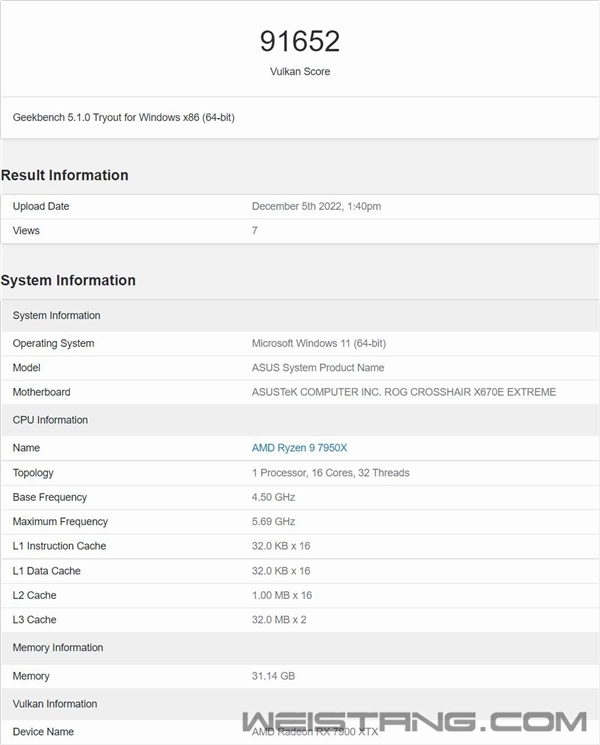This screenshot has width=600, height=745.
Task: Click the CPU Information section header
Action: [x=50, y=420]
